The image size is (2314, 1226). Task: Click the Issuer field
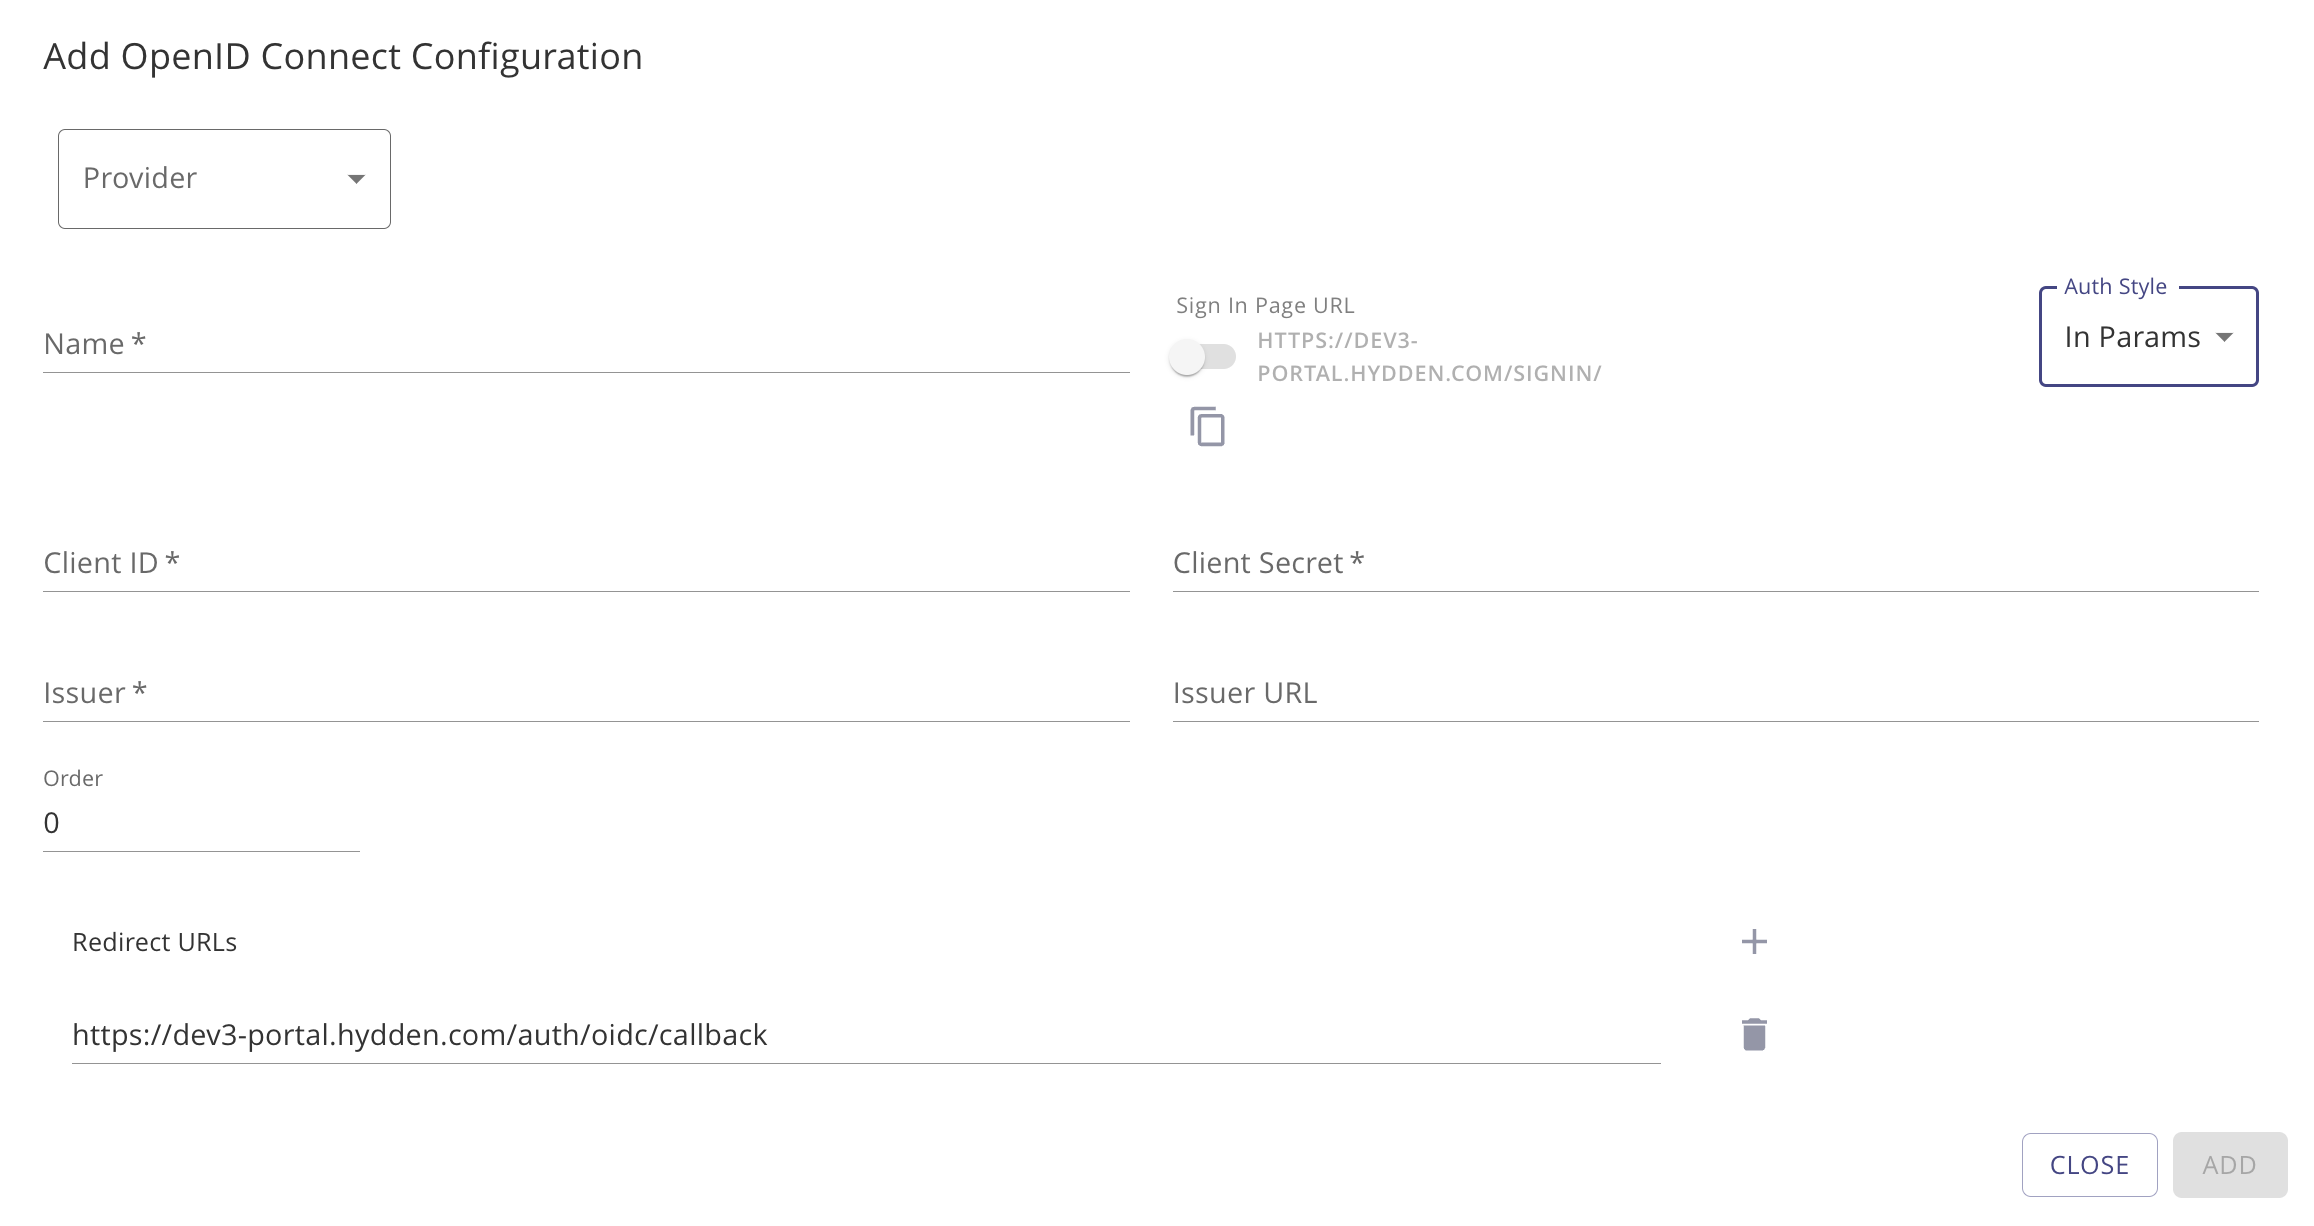585,692
